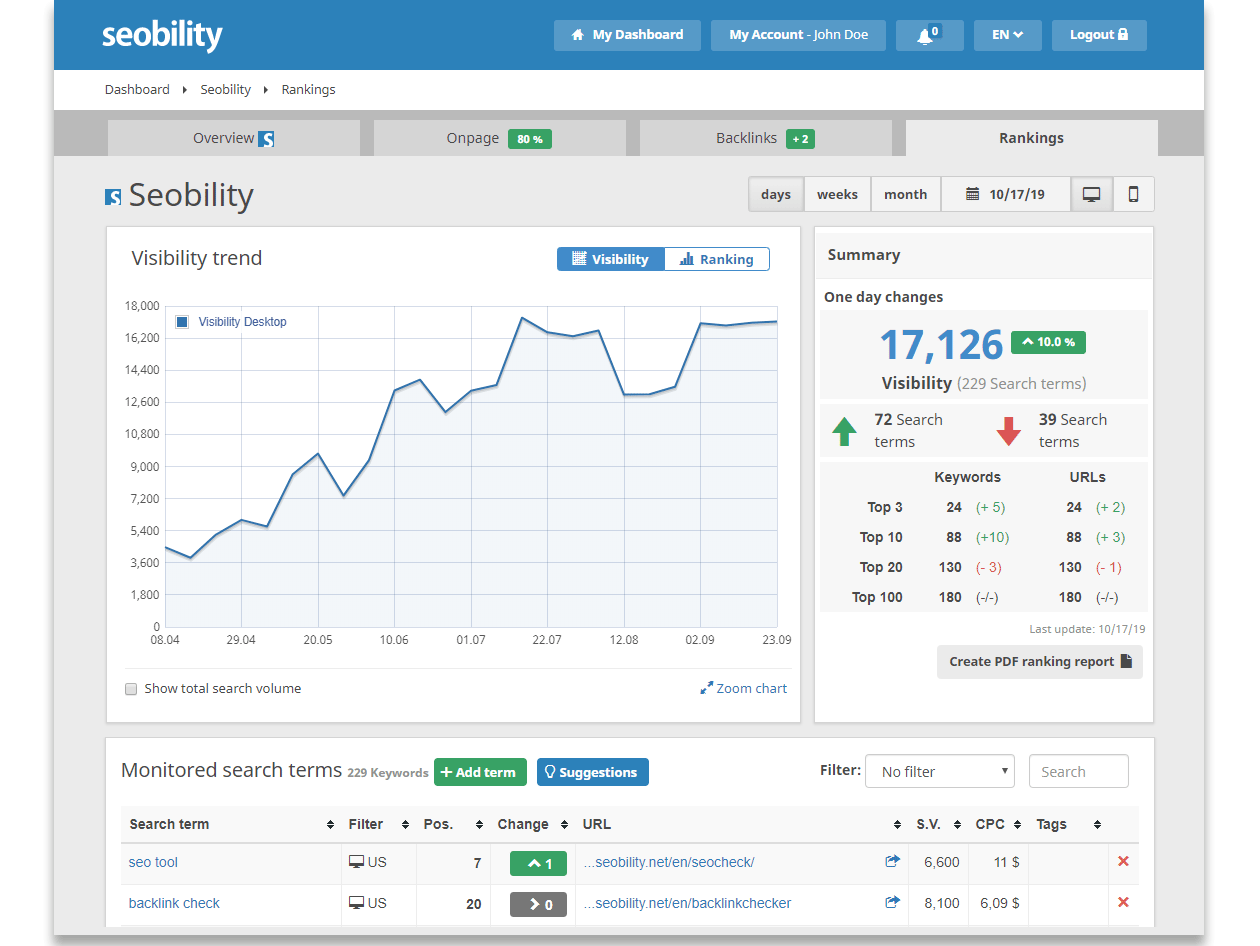Open keyword Suggestions
The width and height of the screenshot is (1260, 946).
pos(593,772)
